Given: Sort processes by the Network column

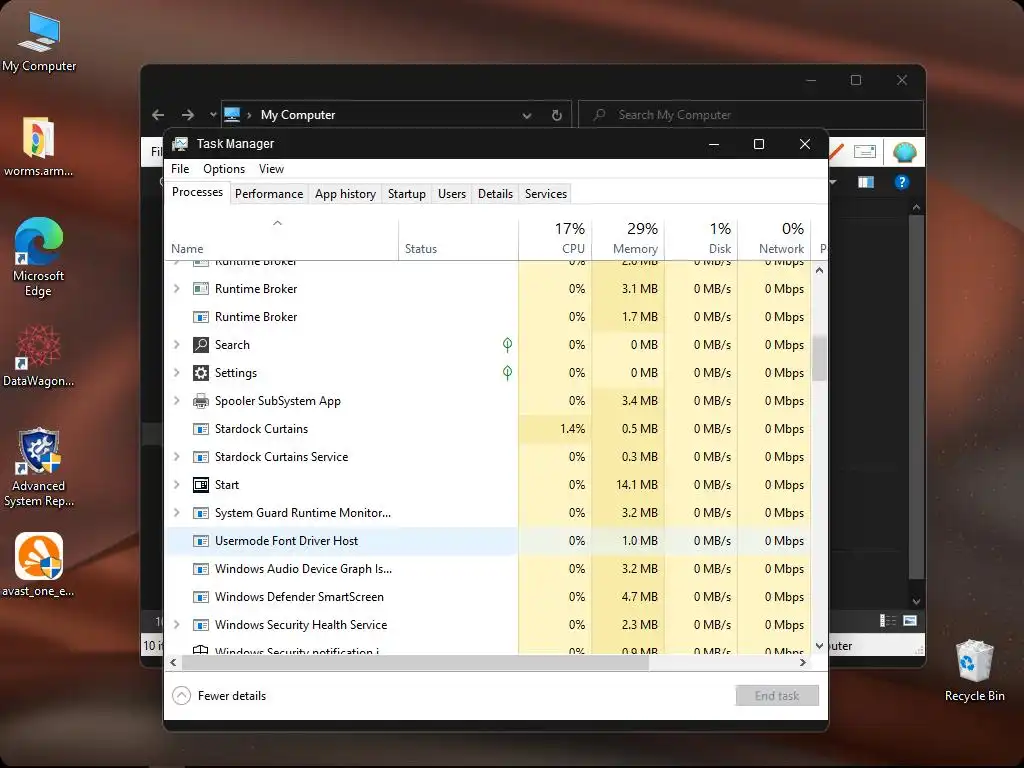Looking at the screenshot, I should coord(774,239).
